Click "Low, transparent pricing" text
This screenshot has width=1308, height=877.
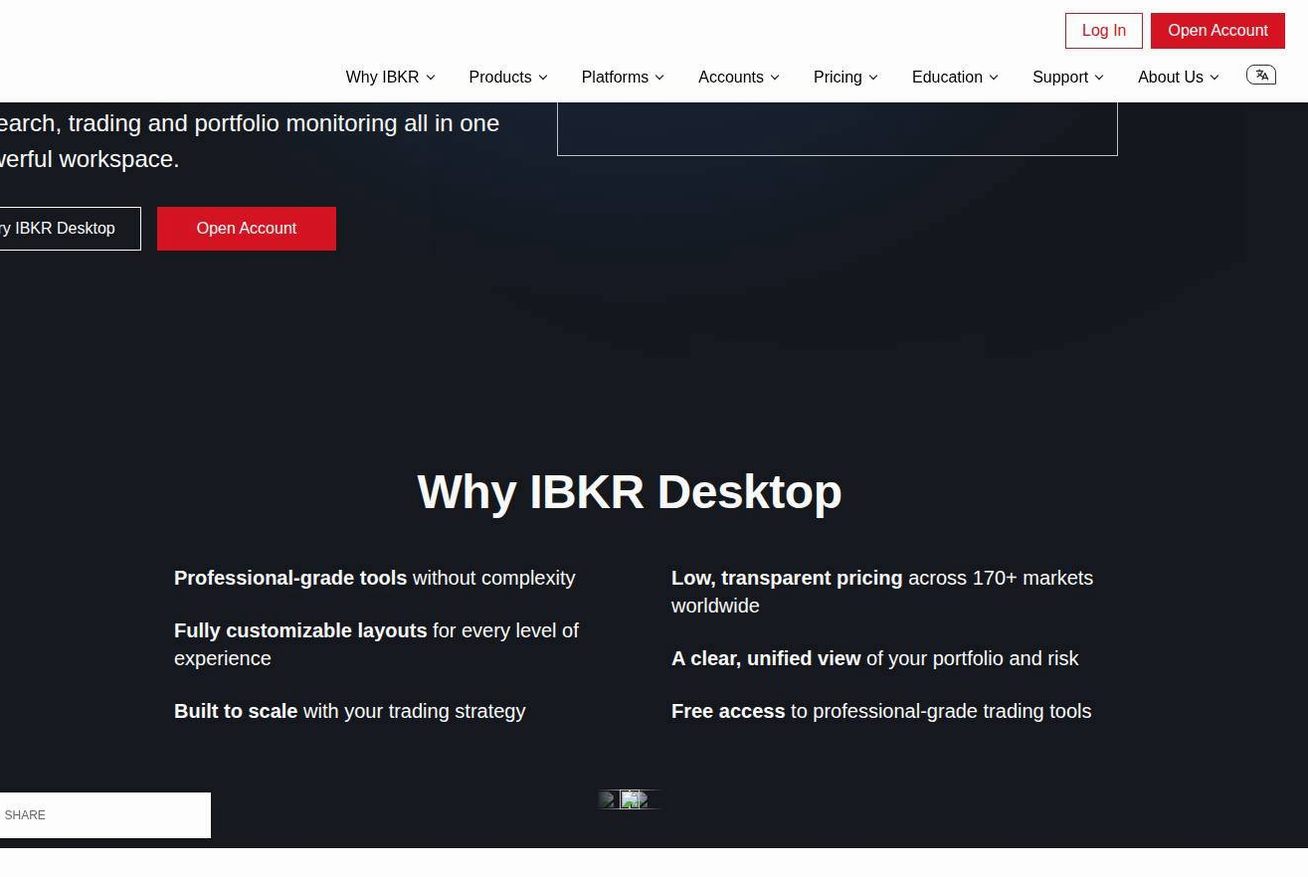787,578
